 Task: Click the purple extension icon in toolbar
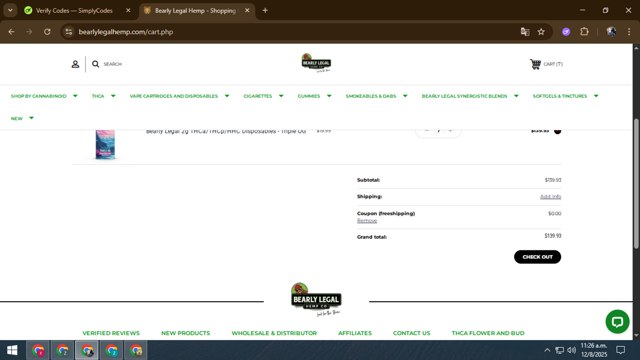coord(566,32)
